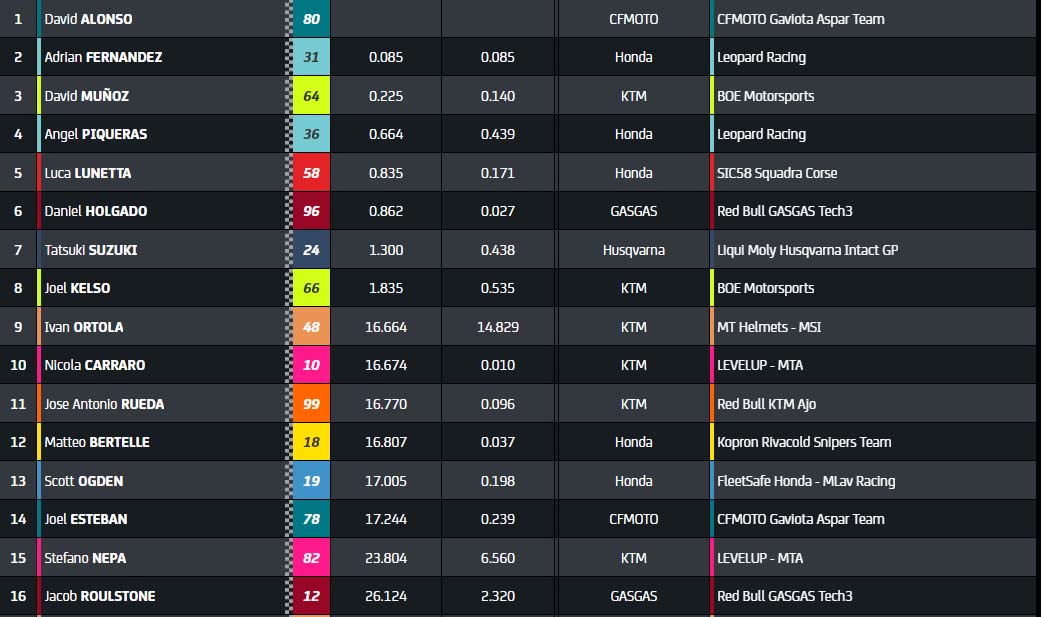Select David Muñoz in third place
1041x617 pixels.
(86, 96)
